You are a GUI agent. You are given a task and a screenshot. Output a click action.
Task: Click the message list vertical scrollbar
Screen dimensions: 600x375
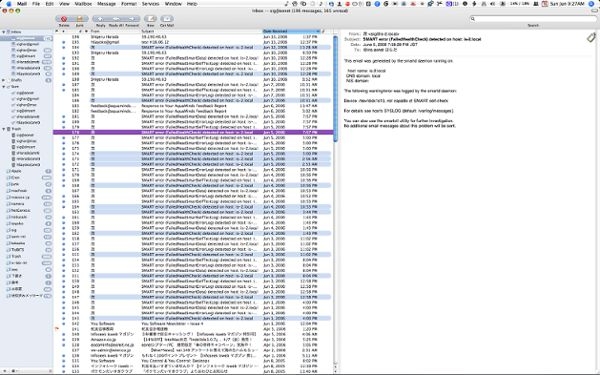[x=336, y=88]
